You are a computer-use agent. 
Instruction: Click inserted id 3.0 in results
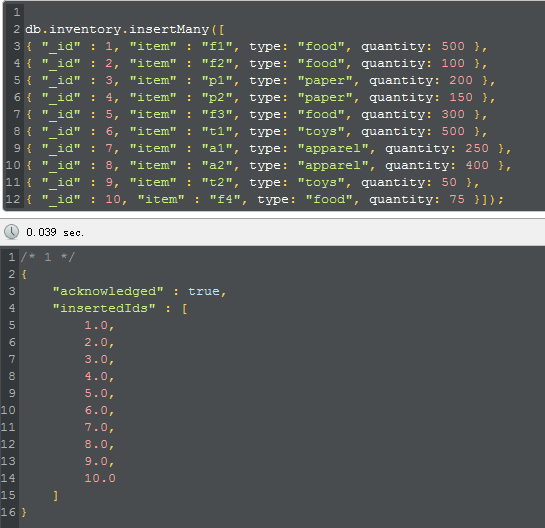pyautogui.click(x=96, y=359)
